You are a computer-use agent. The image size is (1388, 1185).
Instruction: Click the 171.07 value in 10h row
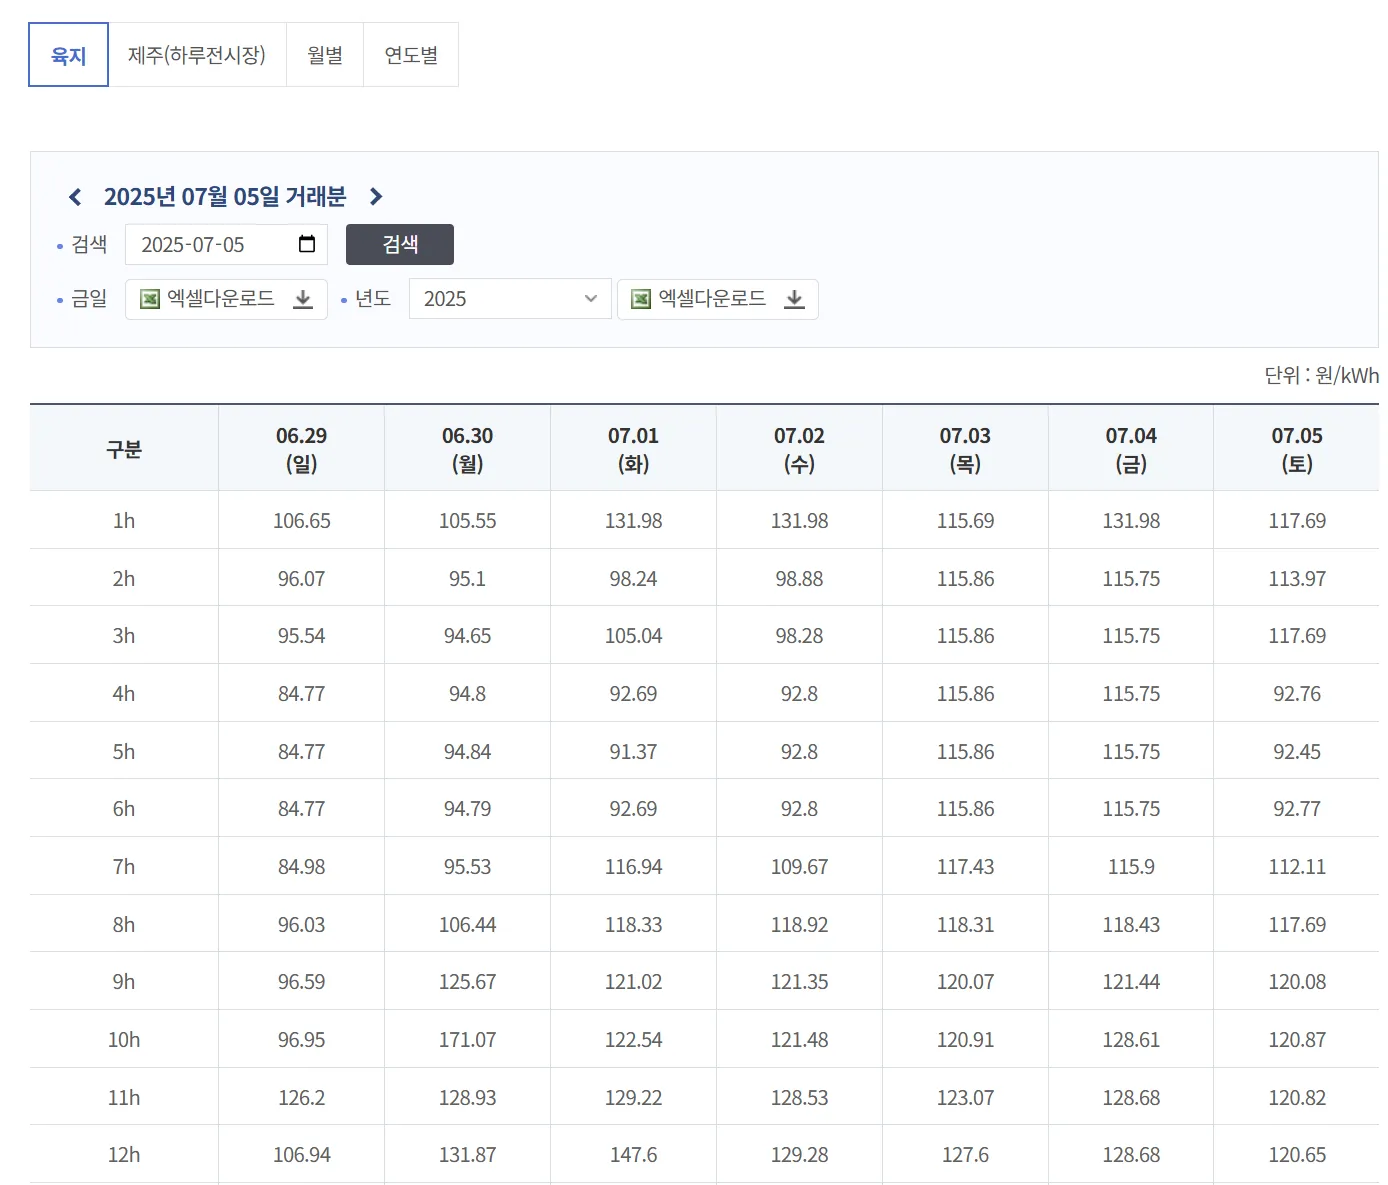point(467,1040)
